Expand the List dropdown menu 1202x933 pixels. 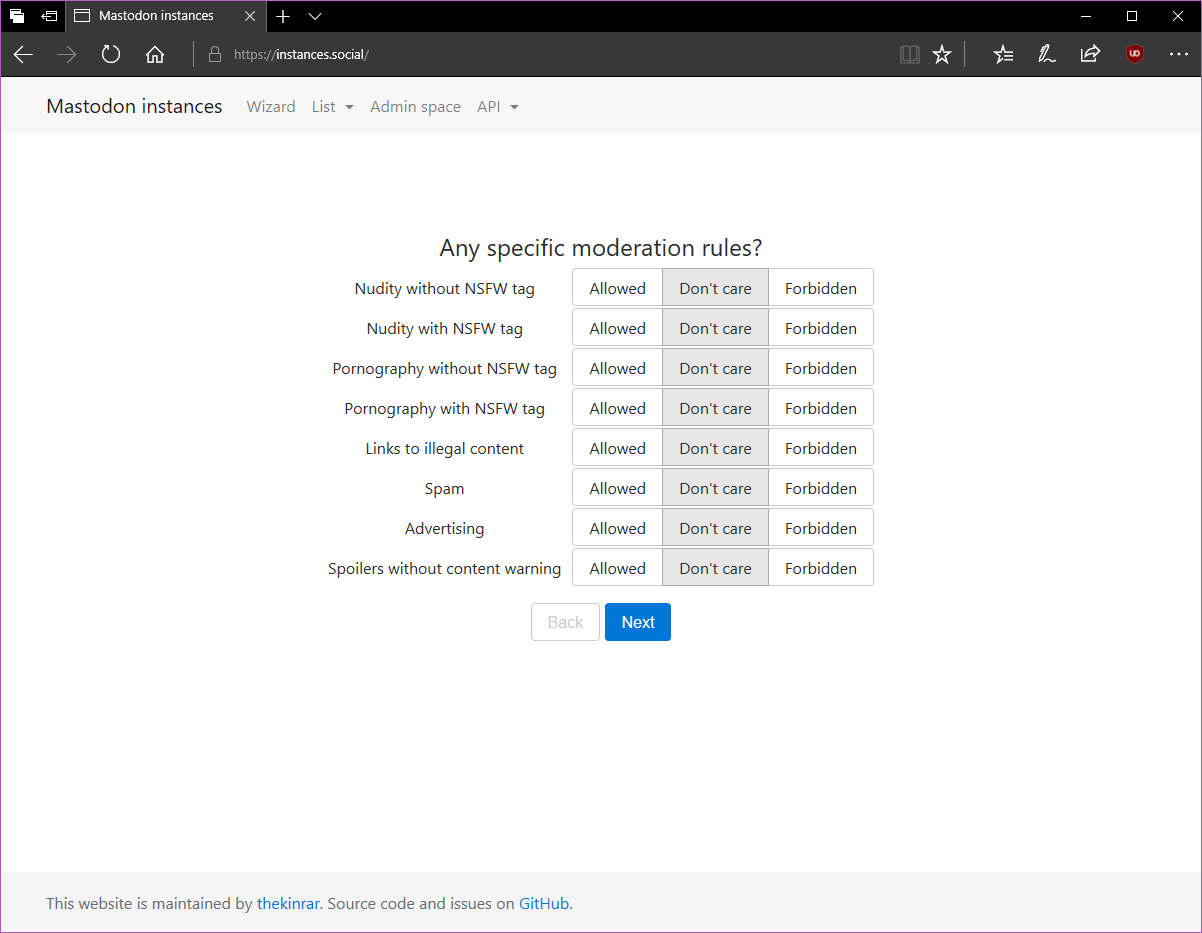[x=333, y=106]
